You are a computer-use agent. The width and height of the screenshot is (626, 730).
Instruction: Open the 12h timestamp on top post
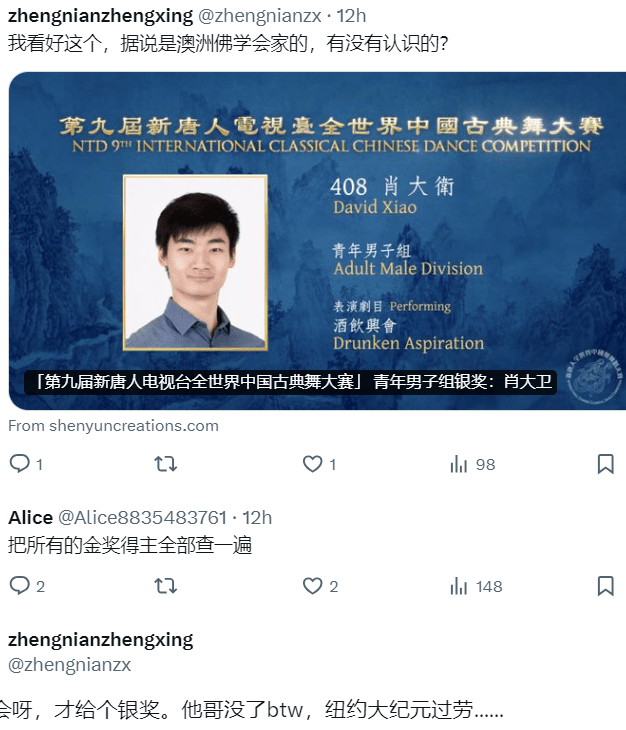[351, 16]
